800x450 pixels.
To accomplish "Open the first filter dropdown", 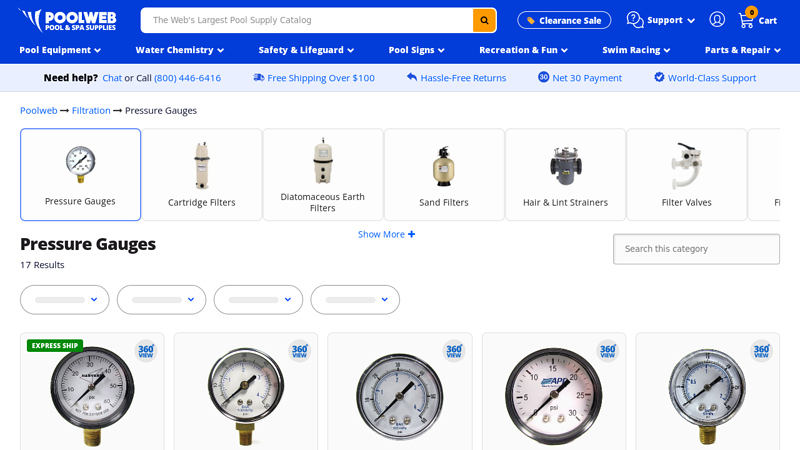I will [x=65, y=299].
